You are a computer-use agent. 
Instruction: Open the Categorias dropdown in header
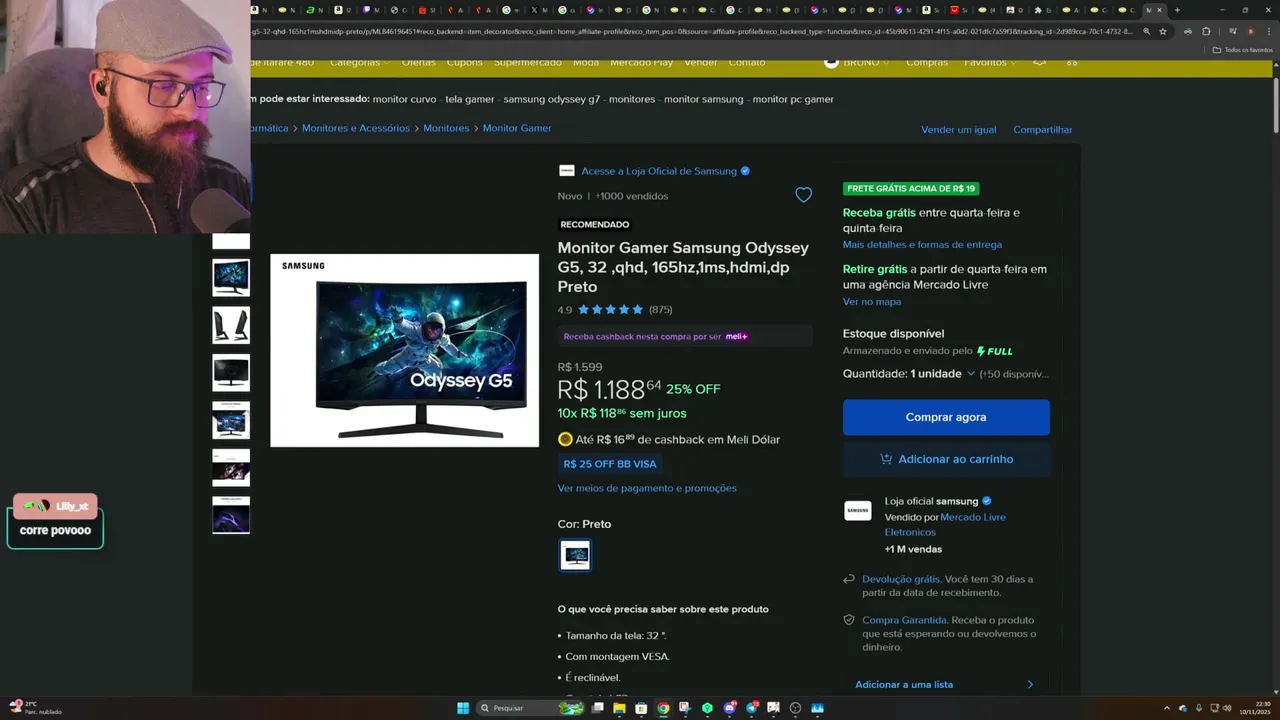click(x=359, y=62)
